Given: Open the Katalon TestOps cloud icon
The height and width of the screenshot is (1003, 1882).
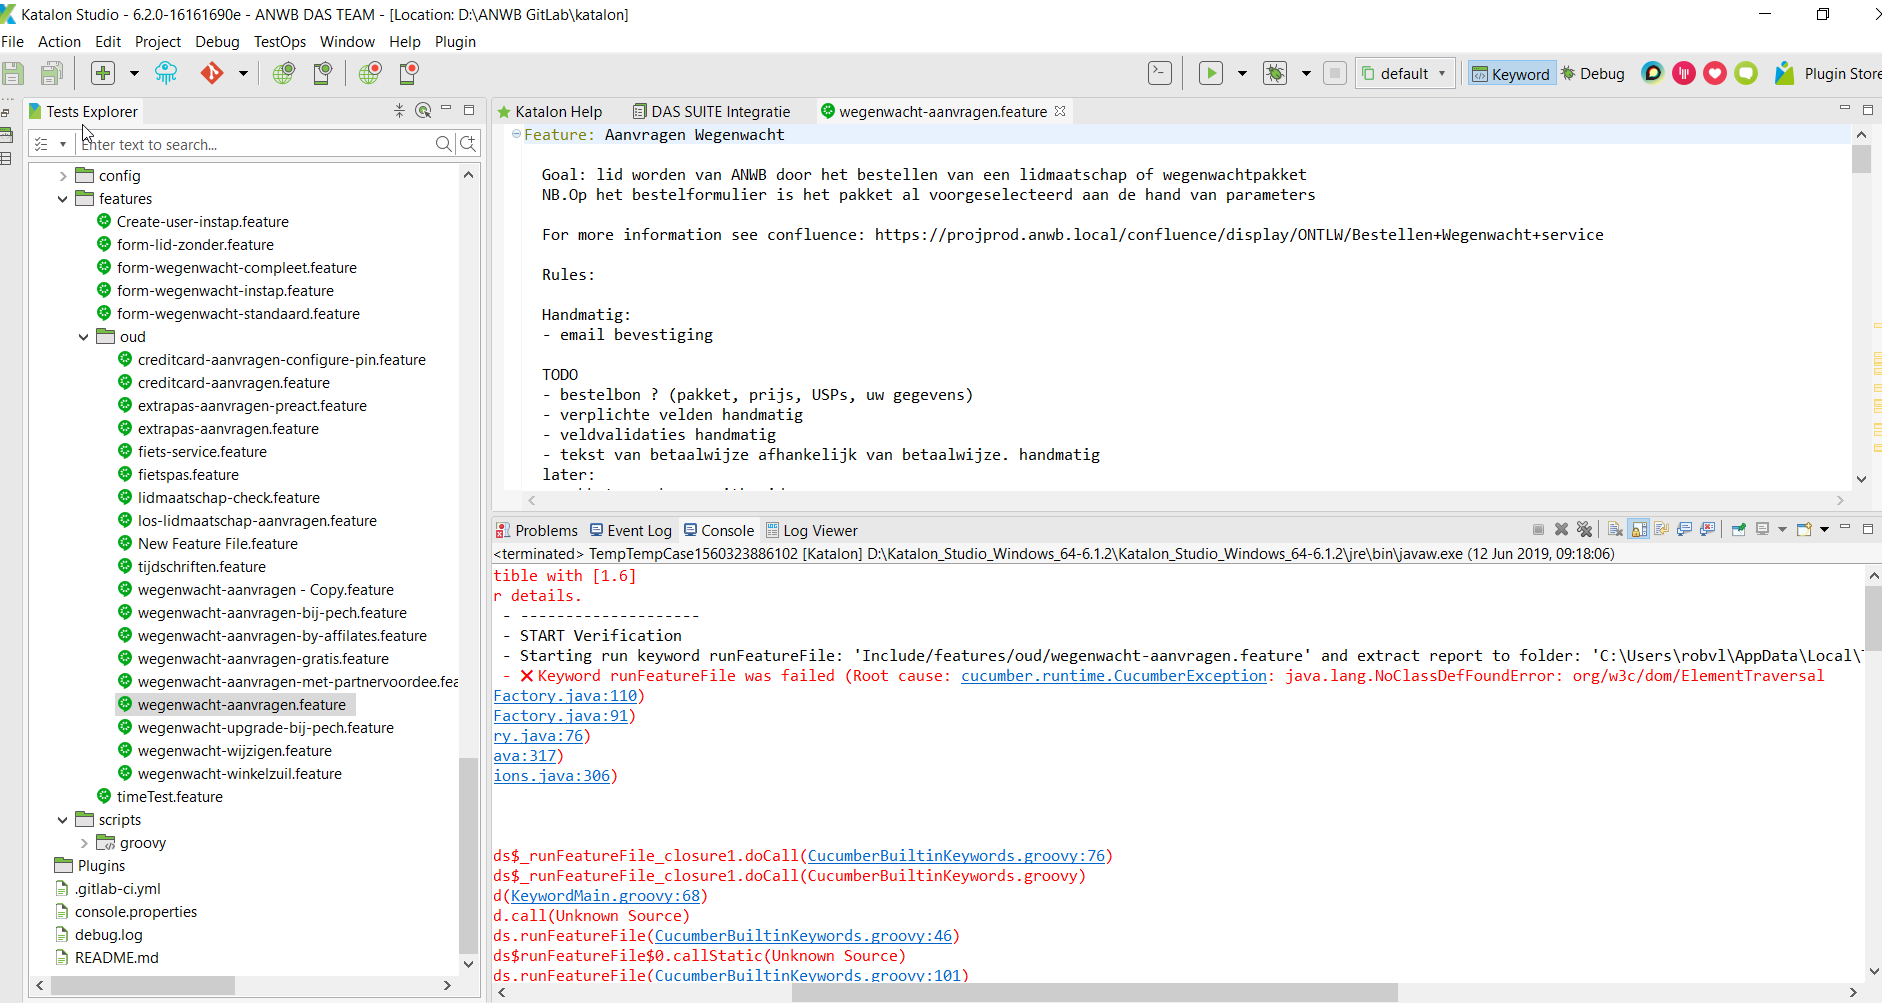Looking at the screenshot, I should click(166, 73).
